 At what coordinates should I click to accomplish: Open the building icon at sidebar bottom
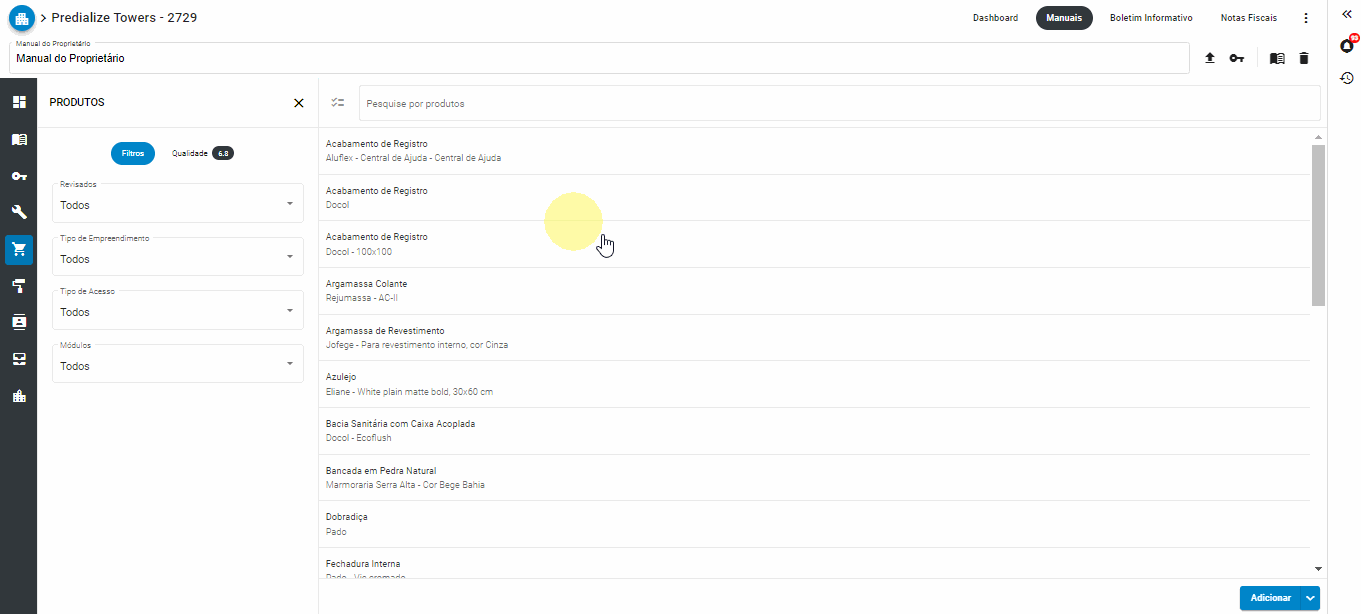point(18,394)
